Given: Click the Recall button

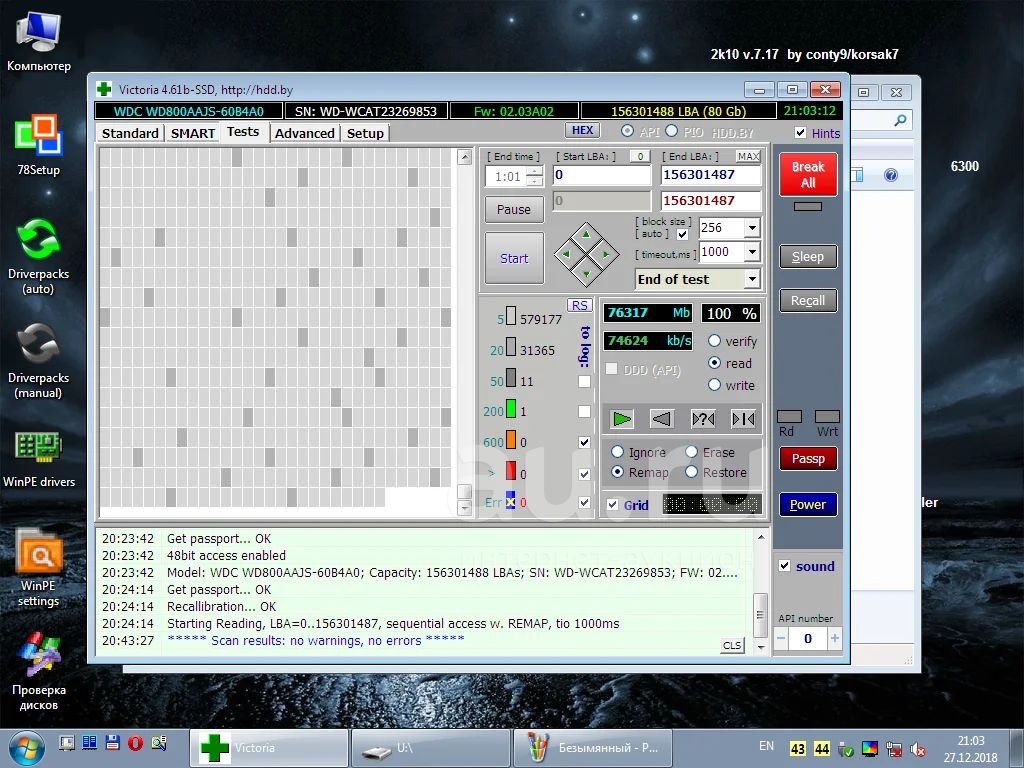Looking at the screenshot, I should [x=808, y=300].
